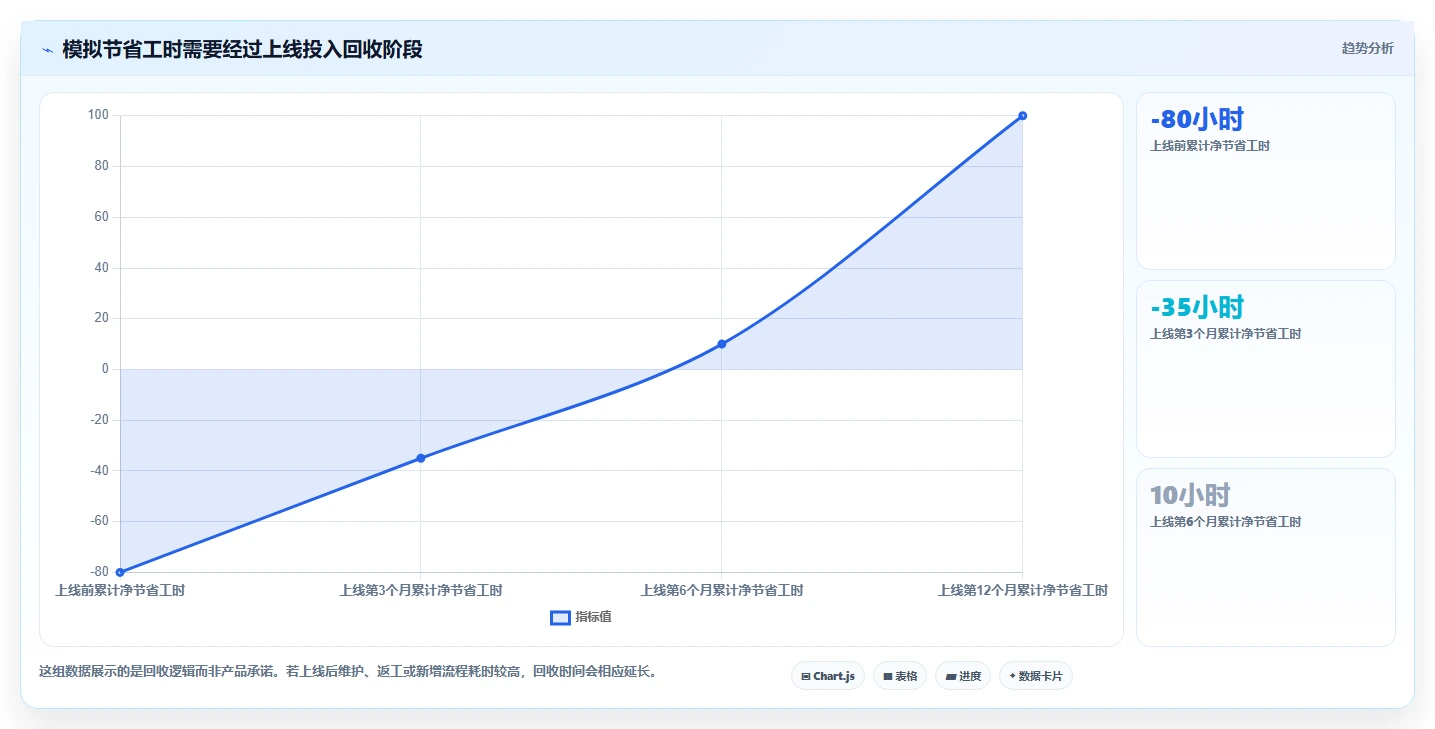Click the data point at -80 on the line

(120, 572)
